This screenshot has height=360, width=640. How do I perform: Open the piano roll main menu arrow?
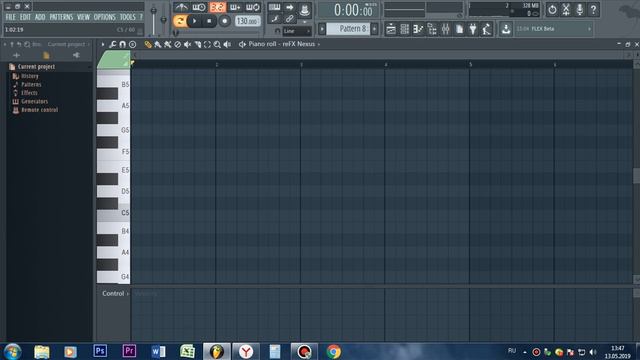pyautogui.click(x=103, y=44)
